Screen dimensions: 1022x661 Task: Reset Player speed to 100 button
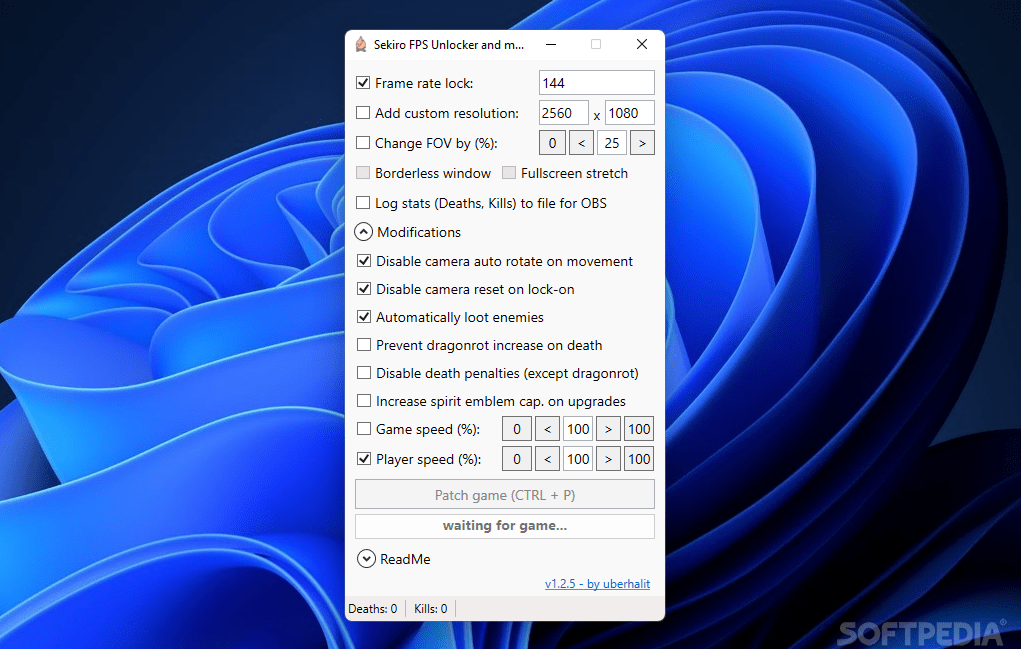coord(639,459)
